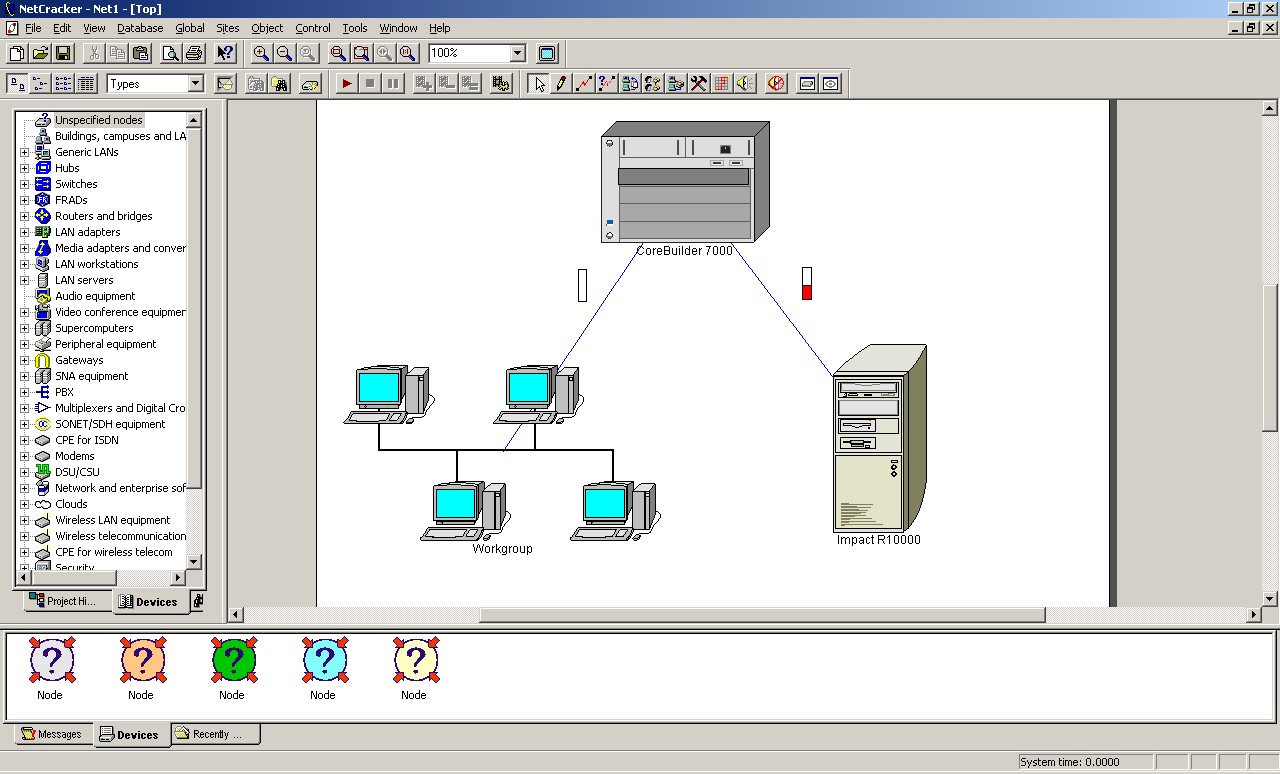Expand the Modems tree node
This screenshot has height=774, width=1280.
point(25,456)
